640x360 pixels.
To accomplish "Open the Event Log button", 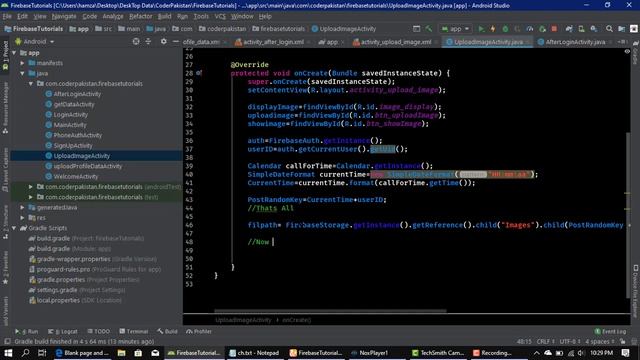I will (611, 331).
